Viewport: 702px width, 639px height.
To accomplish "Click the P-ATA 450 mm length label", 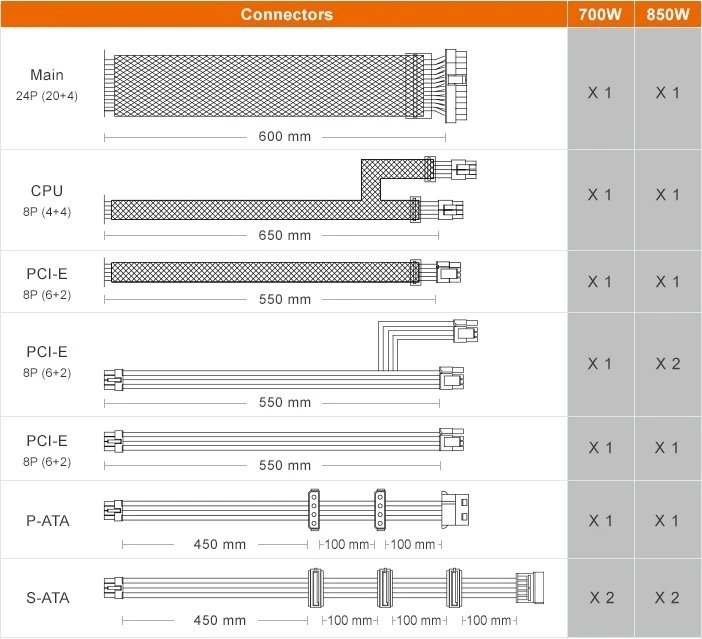I will (219, 545).
